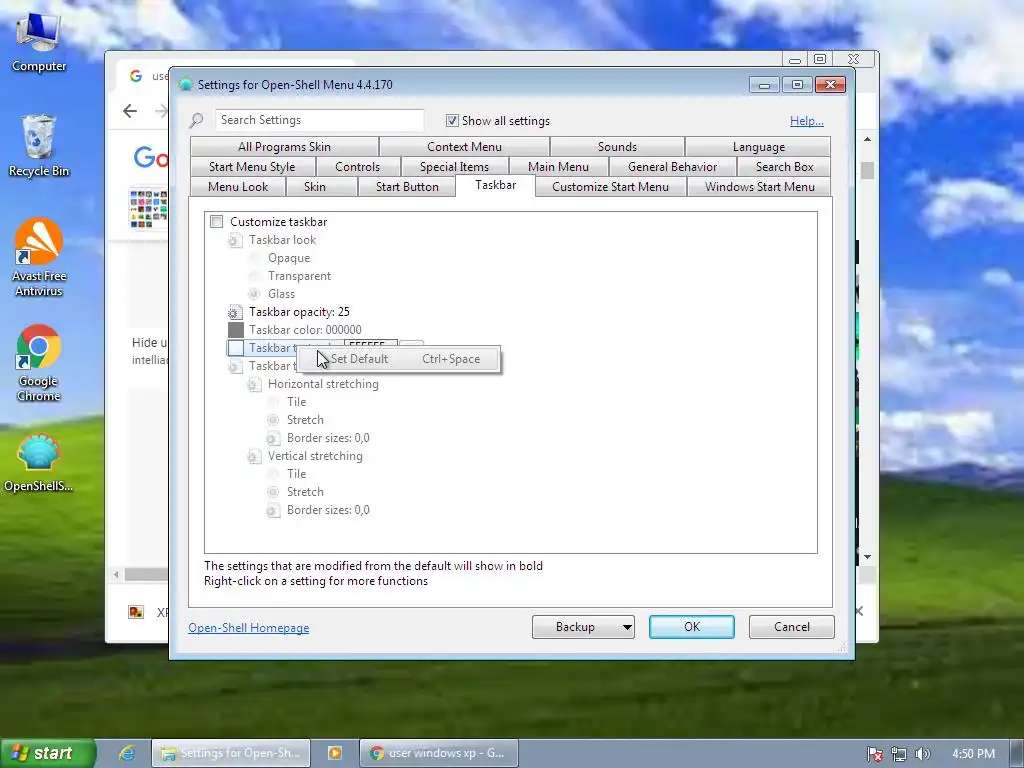The width and height of the screenshot is (1024, 768).
Task: Click the Taskbar text color white swatch
Action: pos(236,348)
